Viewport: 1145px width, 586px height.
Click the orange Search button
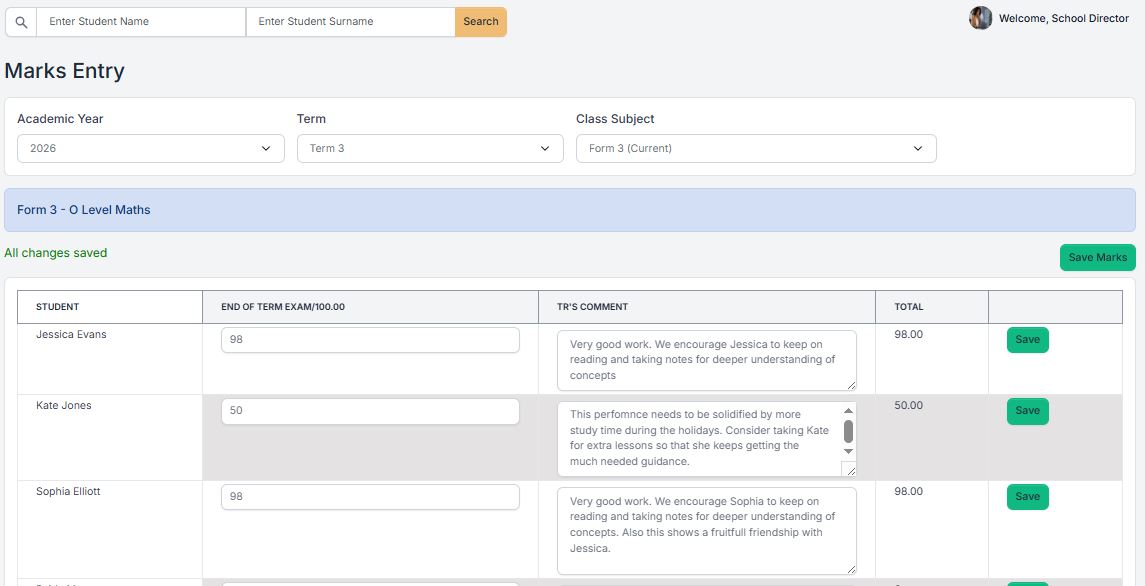[480, 22]
